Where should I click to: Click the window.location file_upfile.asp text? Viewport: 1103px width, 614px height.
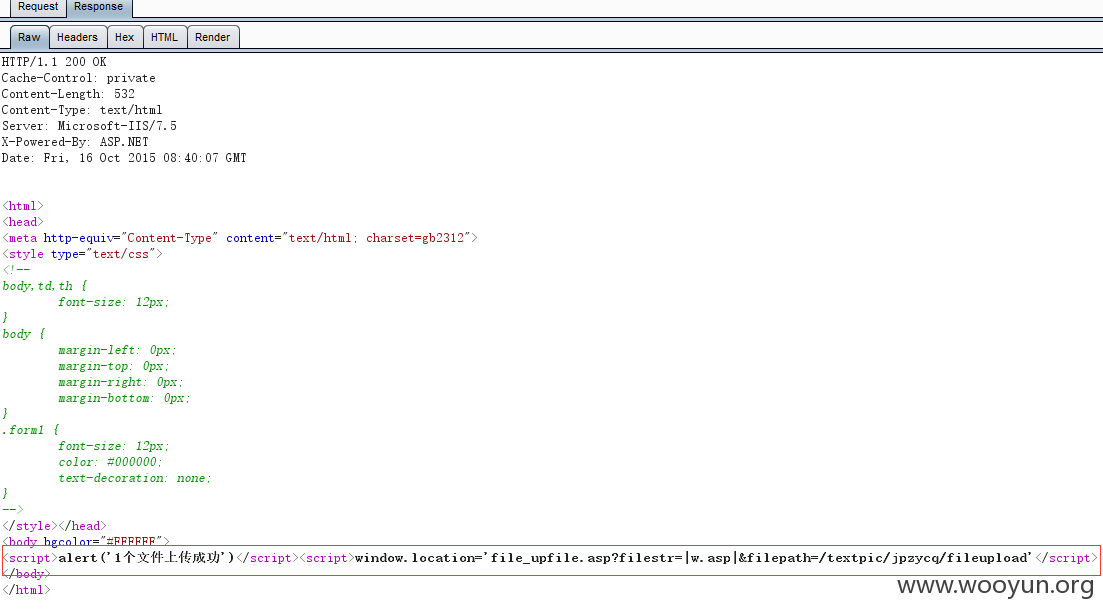pyautogui.click(x=694, y=558)
